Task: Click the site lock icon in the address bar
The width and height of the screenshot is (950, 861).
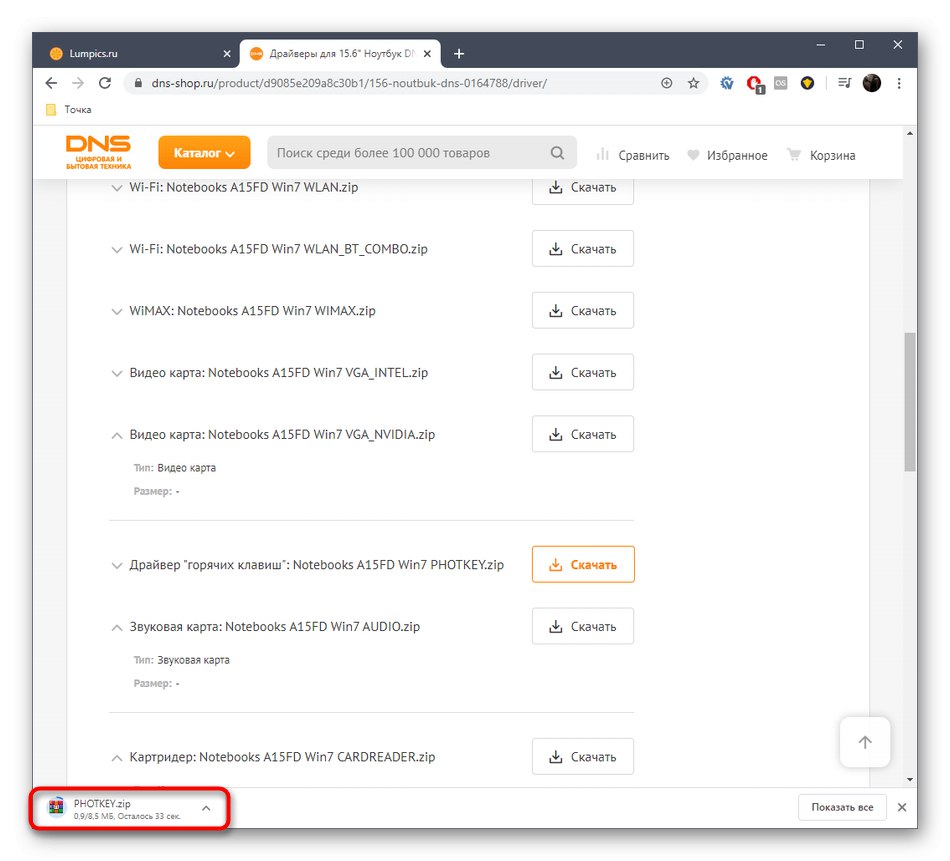Action: (138, 83)
